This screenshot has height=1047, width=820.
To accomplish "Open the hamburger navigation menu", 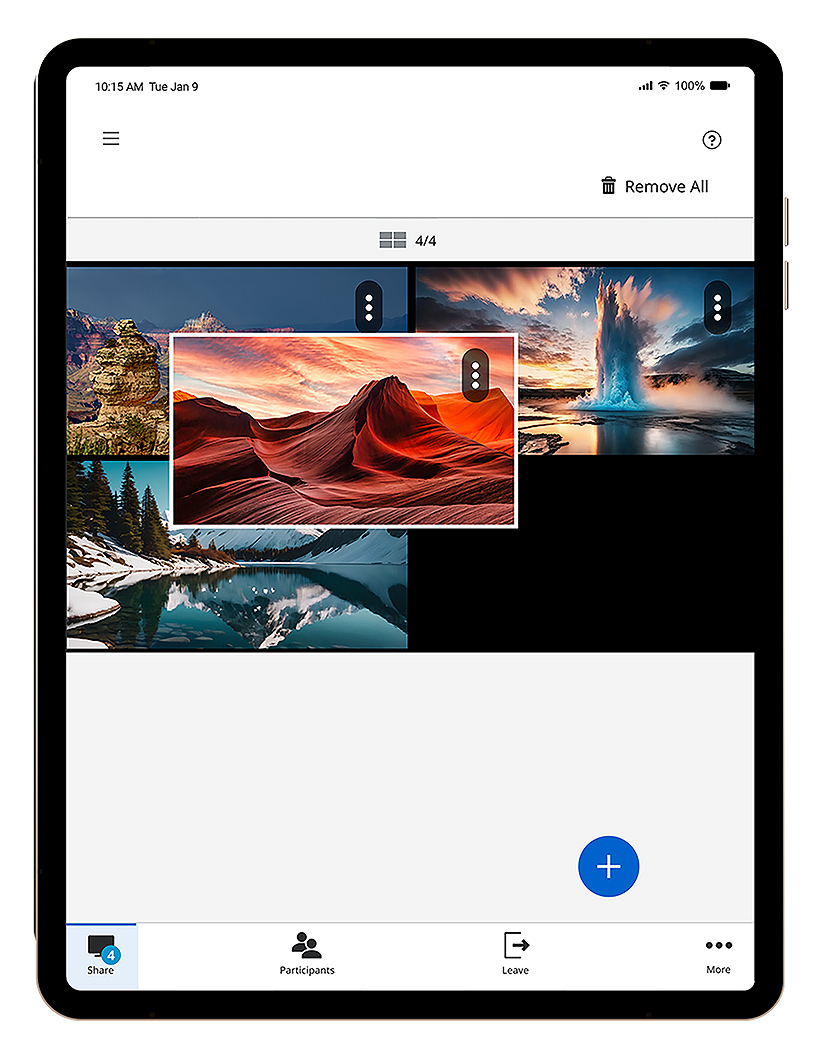I will [x=110, y=138].
